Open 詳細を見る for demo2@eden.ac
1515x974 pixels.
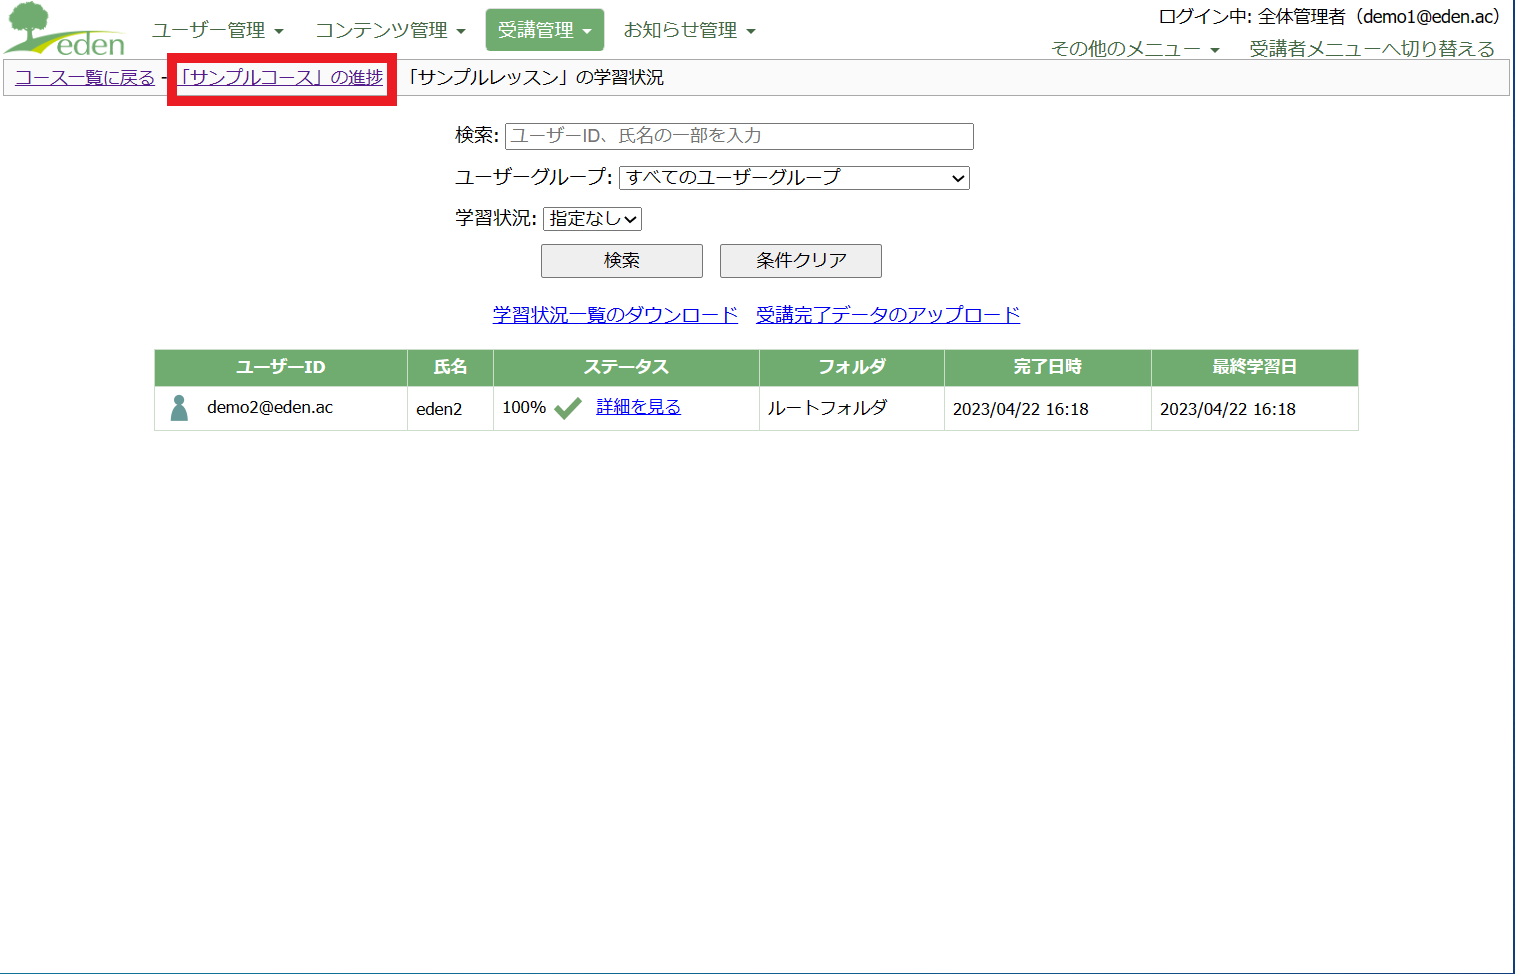(x=638, y=407)
